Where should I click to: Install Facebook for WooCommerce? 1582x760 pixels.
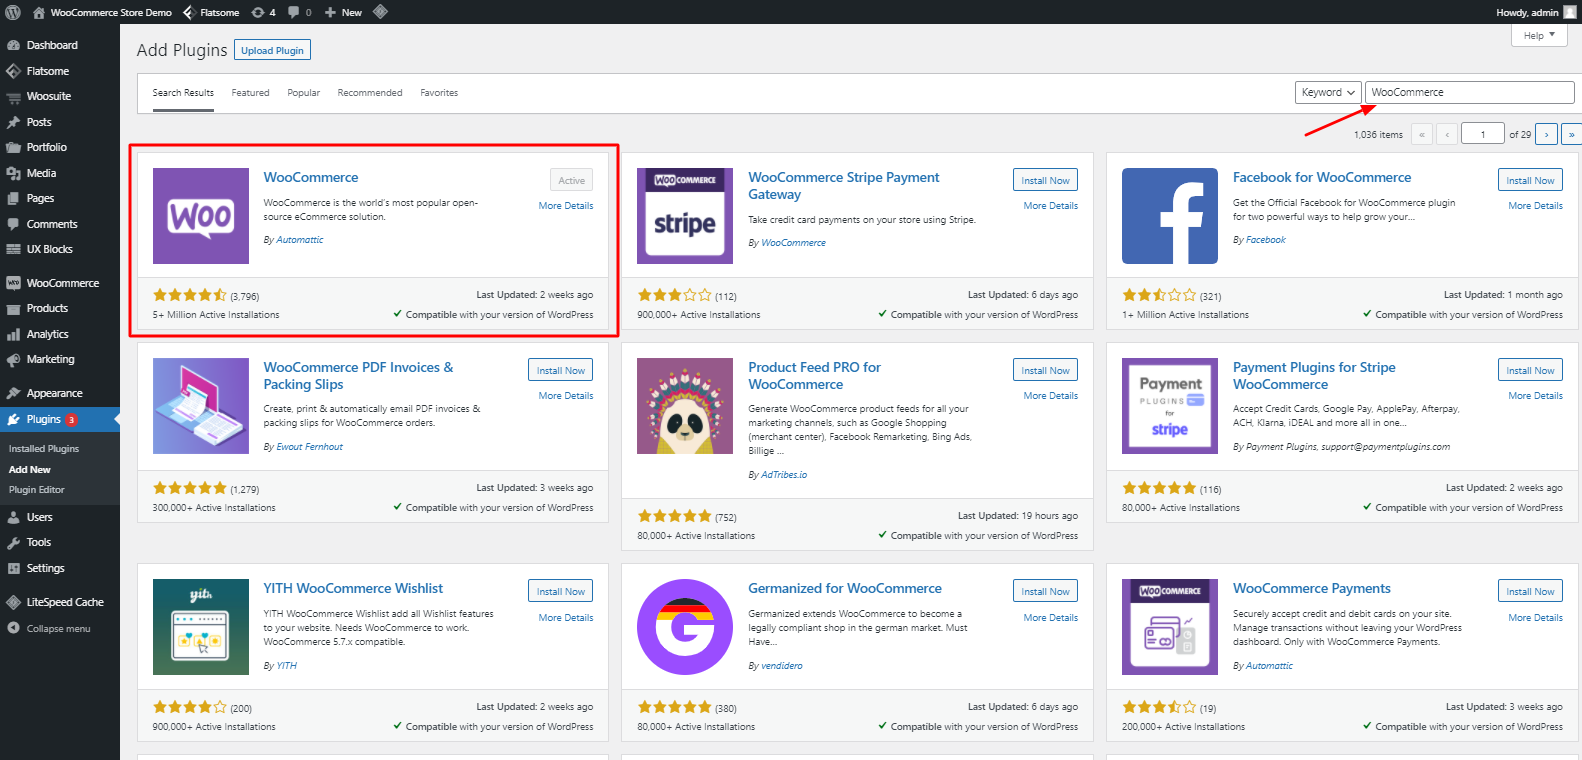(x=1530, y=180)
